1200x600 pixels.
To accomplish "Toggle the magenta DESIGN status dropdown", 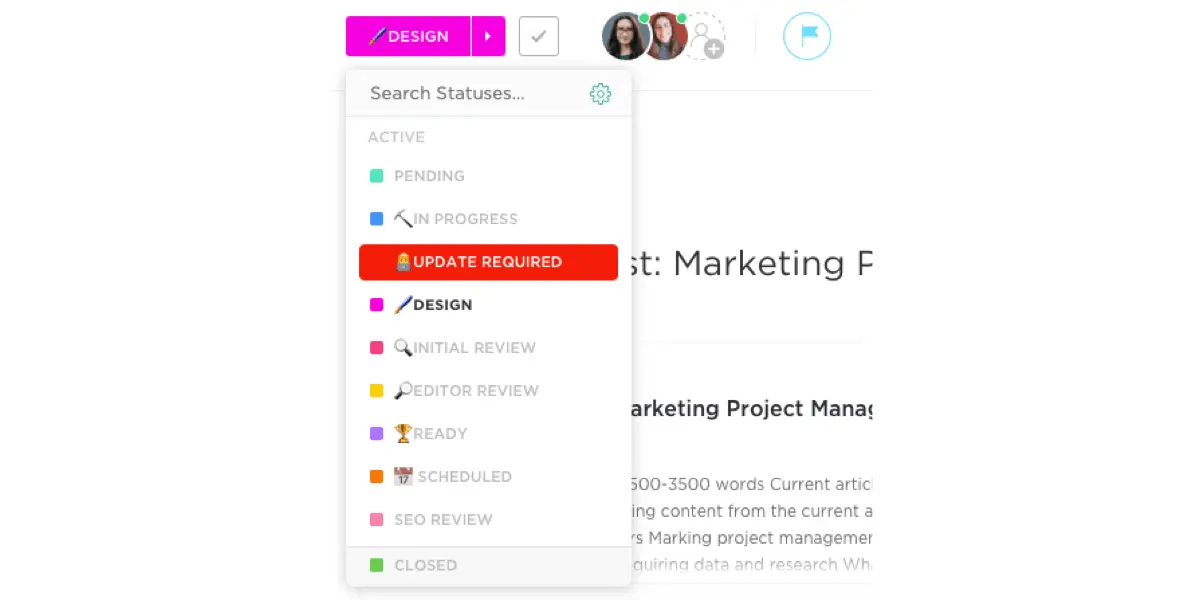I will (408, 37).
